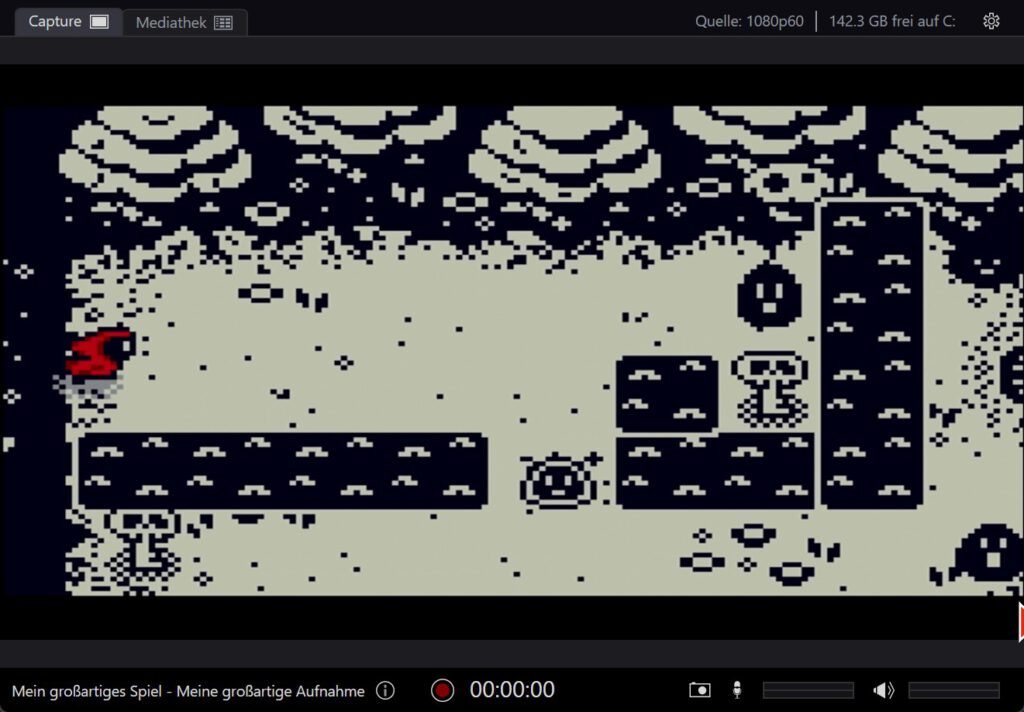Click the 142.3 GB frei auf C: label
The width and height of the screenshot is (1024, 712).
892,21
